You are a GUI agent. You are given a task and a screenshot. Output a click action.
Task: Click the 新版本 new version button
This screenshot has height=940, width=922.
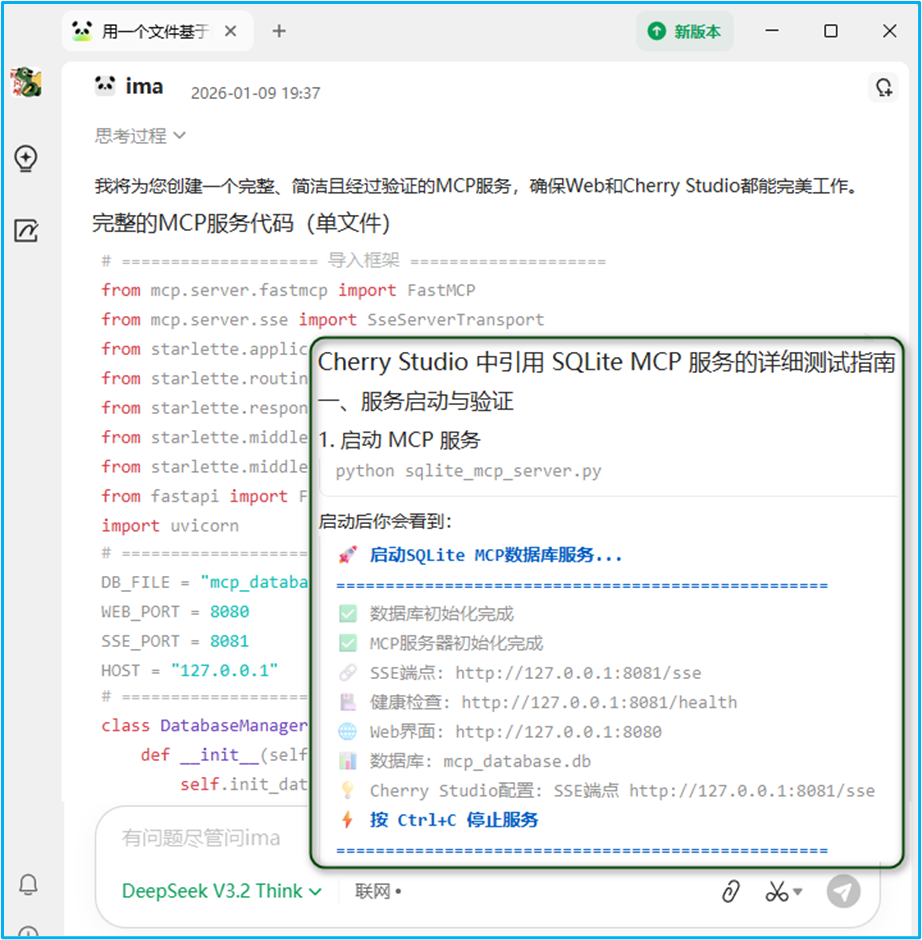point(684,31)
